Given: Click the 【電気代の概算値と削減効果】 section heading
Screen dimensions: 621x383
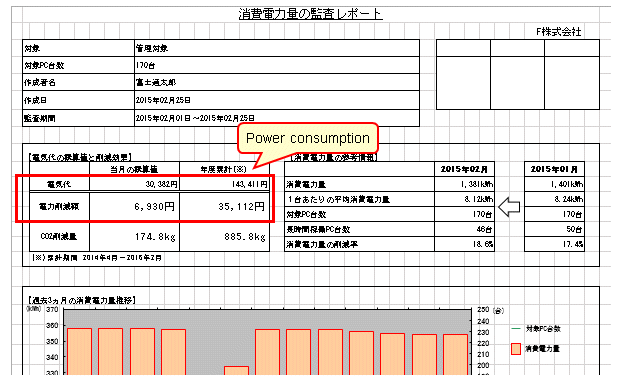Looking at the screenshot, I should click(x=80, y=157).
